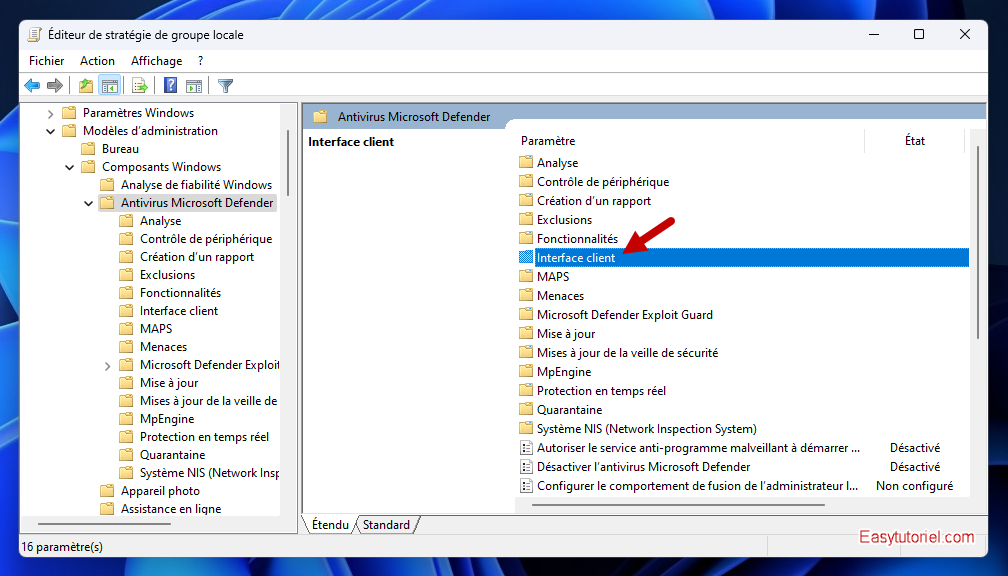Expand Paramètres Windows tree node
The height and width of the screenshot is (576, 1008).
pyautogui.click(x=50, y=113)
